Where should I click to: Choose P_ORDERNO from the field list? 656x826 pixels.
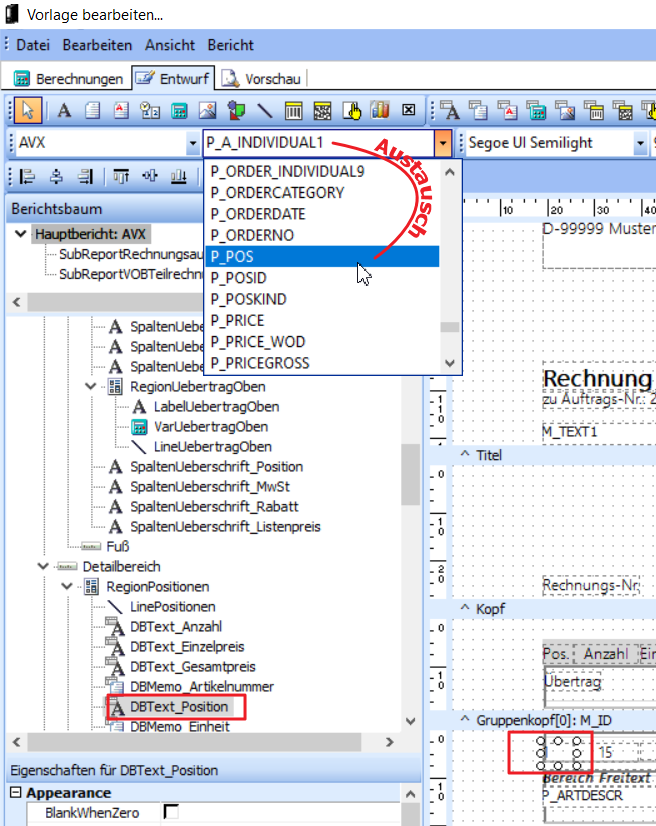322,235
